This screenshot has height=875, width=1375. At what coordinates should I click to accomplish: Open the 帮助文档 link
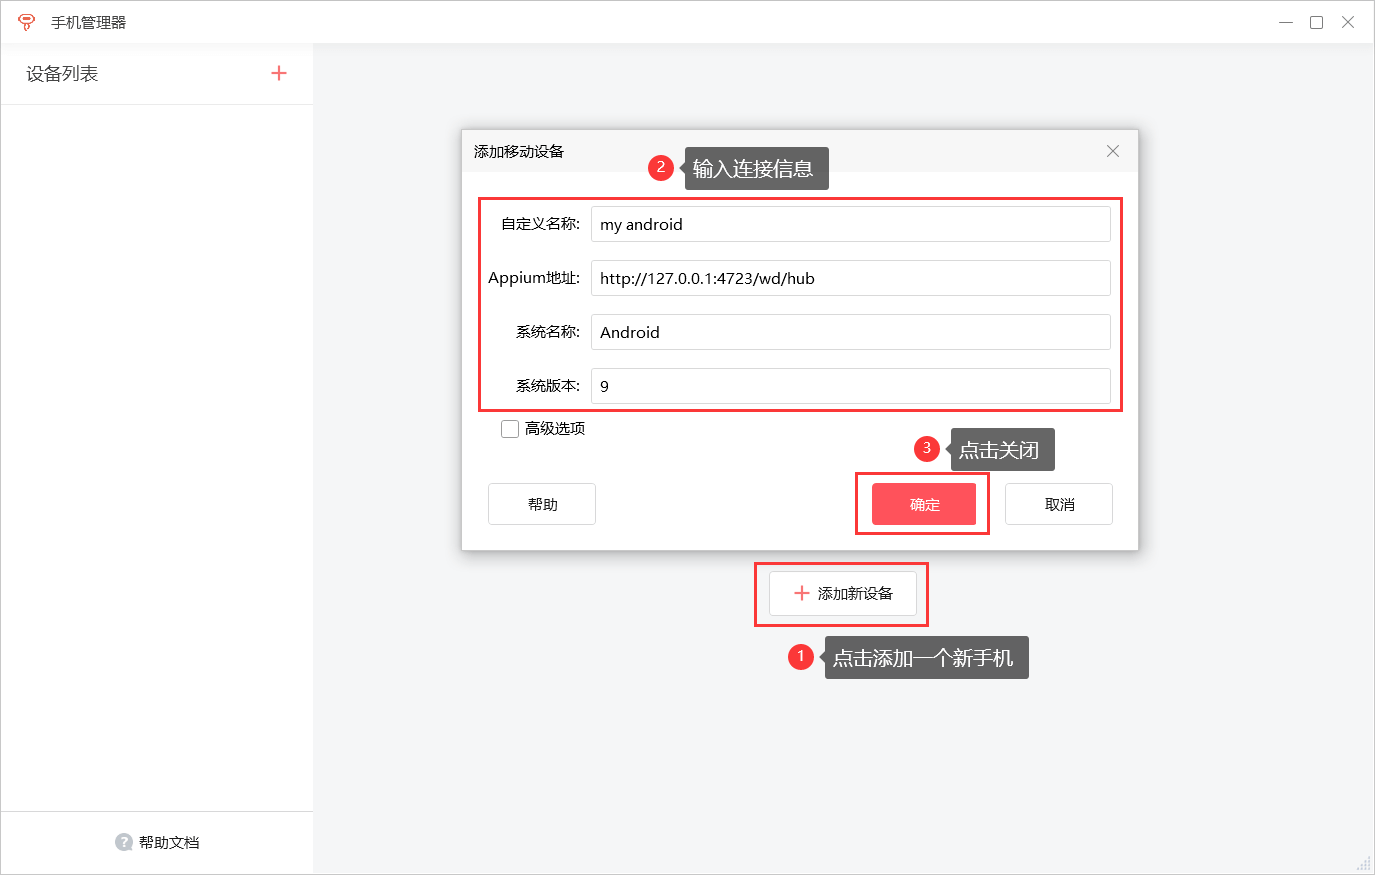(169, 842)
